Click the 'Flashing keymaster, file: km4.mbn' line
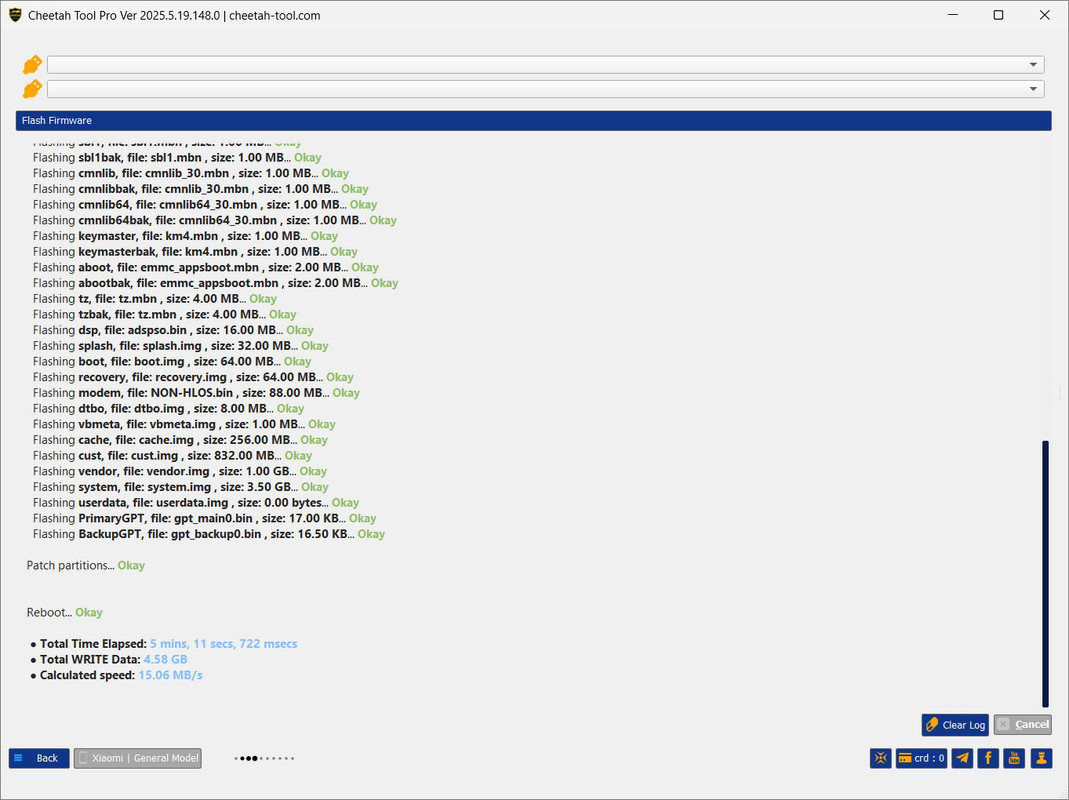Image resolution: width=1069 pixels, height=800 pixels. 185,236
